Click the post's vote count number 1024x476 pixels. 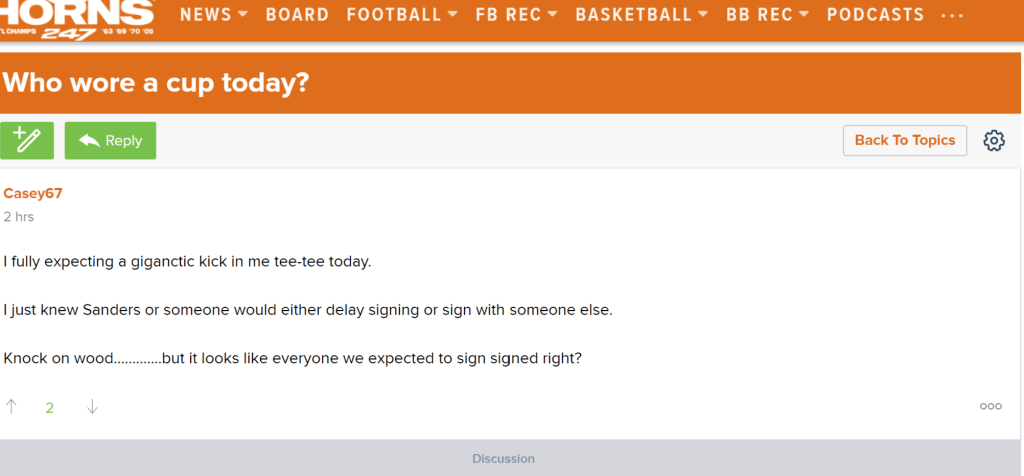click(50, 407)
